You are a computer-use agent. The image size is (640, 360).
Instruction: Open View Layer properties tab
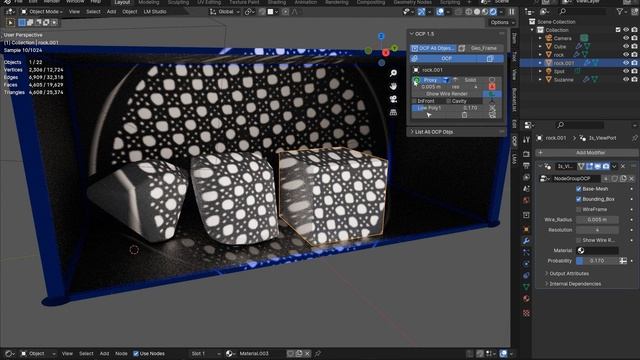(x=526, y=177)
